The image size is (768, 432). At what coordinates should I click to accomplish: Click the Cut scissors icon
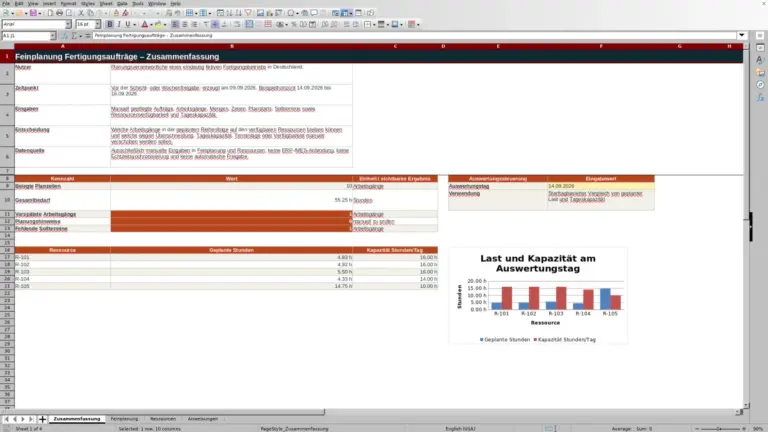(81, 13)
